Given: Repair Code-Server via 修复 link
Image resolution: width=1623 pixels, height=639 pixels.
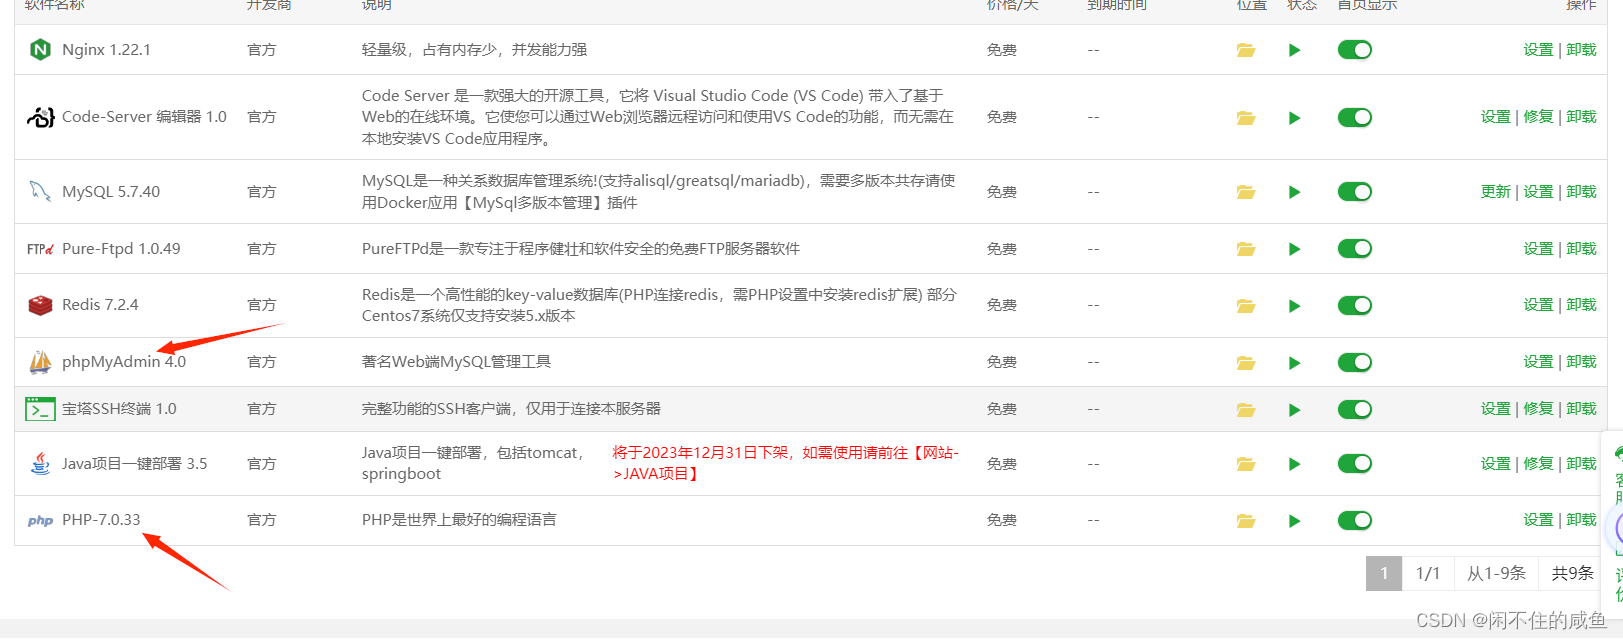Looking at the screenshot, I should pos(1538,117).
